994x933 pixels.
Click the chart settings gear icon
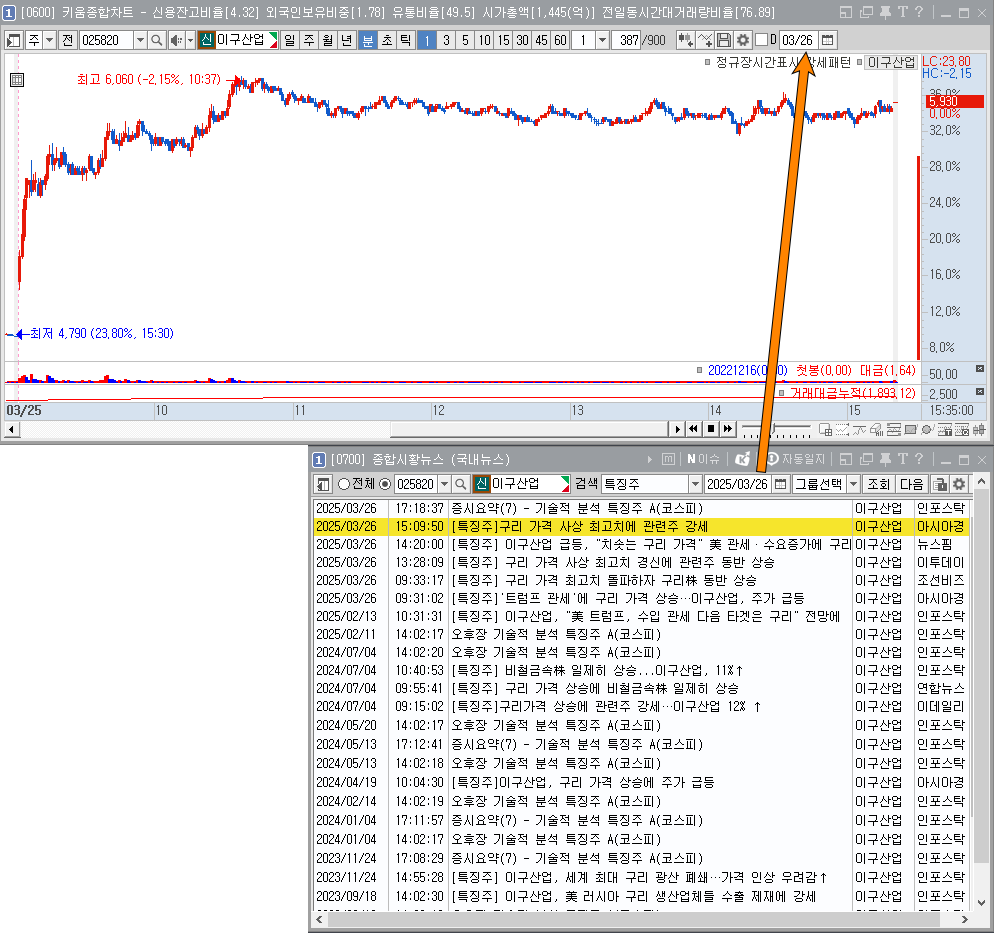pyautogui.click(x=743, y=40)
